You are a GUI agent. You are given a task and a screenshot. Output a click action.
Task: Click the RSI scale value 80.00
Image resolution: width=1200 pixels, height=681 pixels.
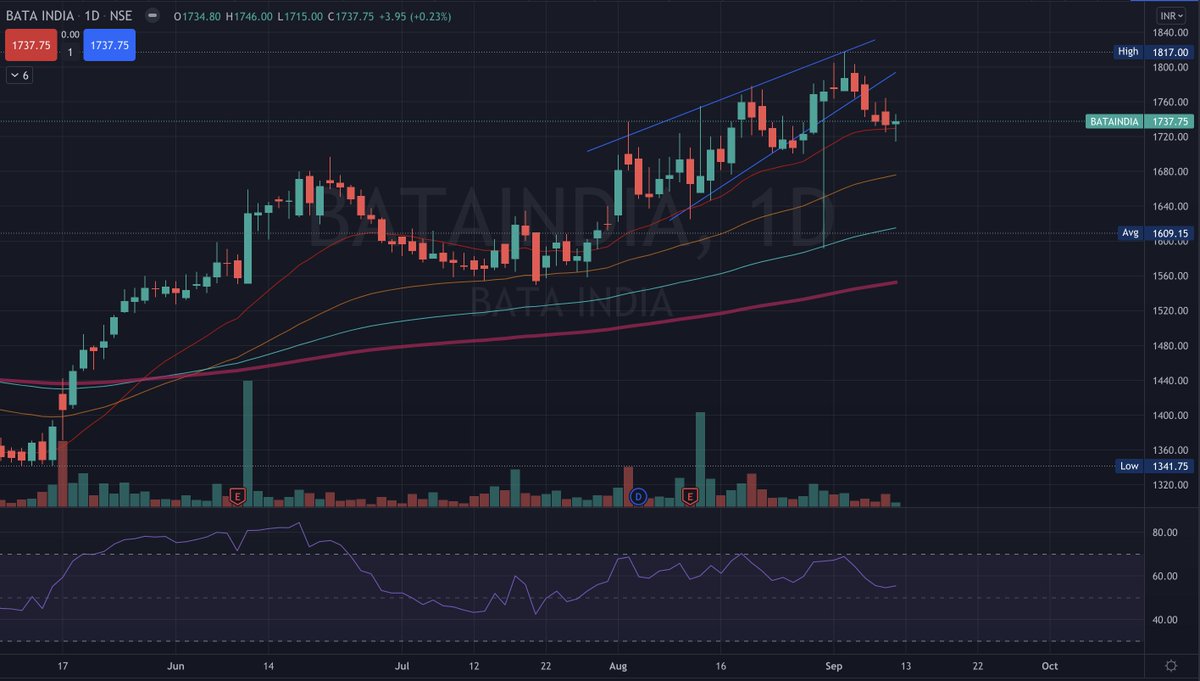tap(1164, 533)
